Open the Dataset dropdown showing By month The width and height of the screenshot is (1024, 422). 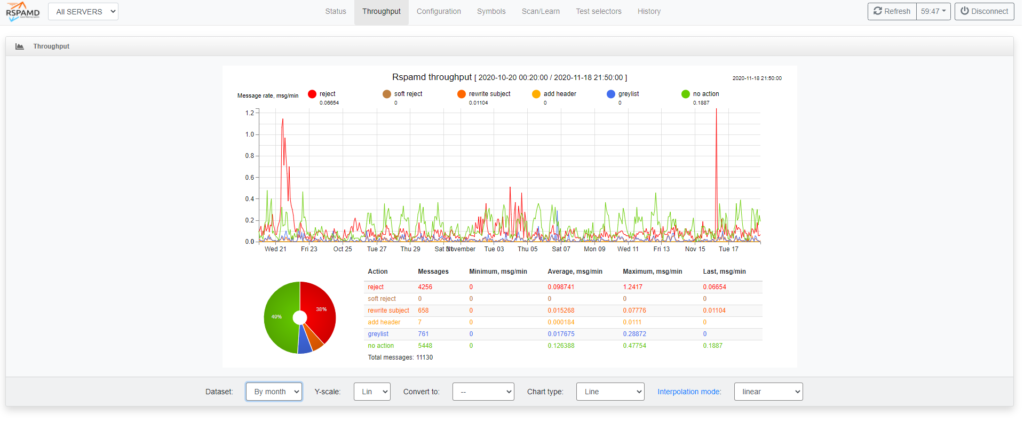coord(274,391)
